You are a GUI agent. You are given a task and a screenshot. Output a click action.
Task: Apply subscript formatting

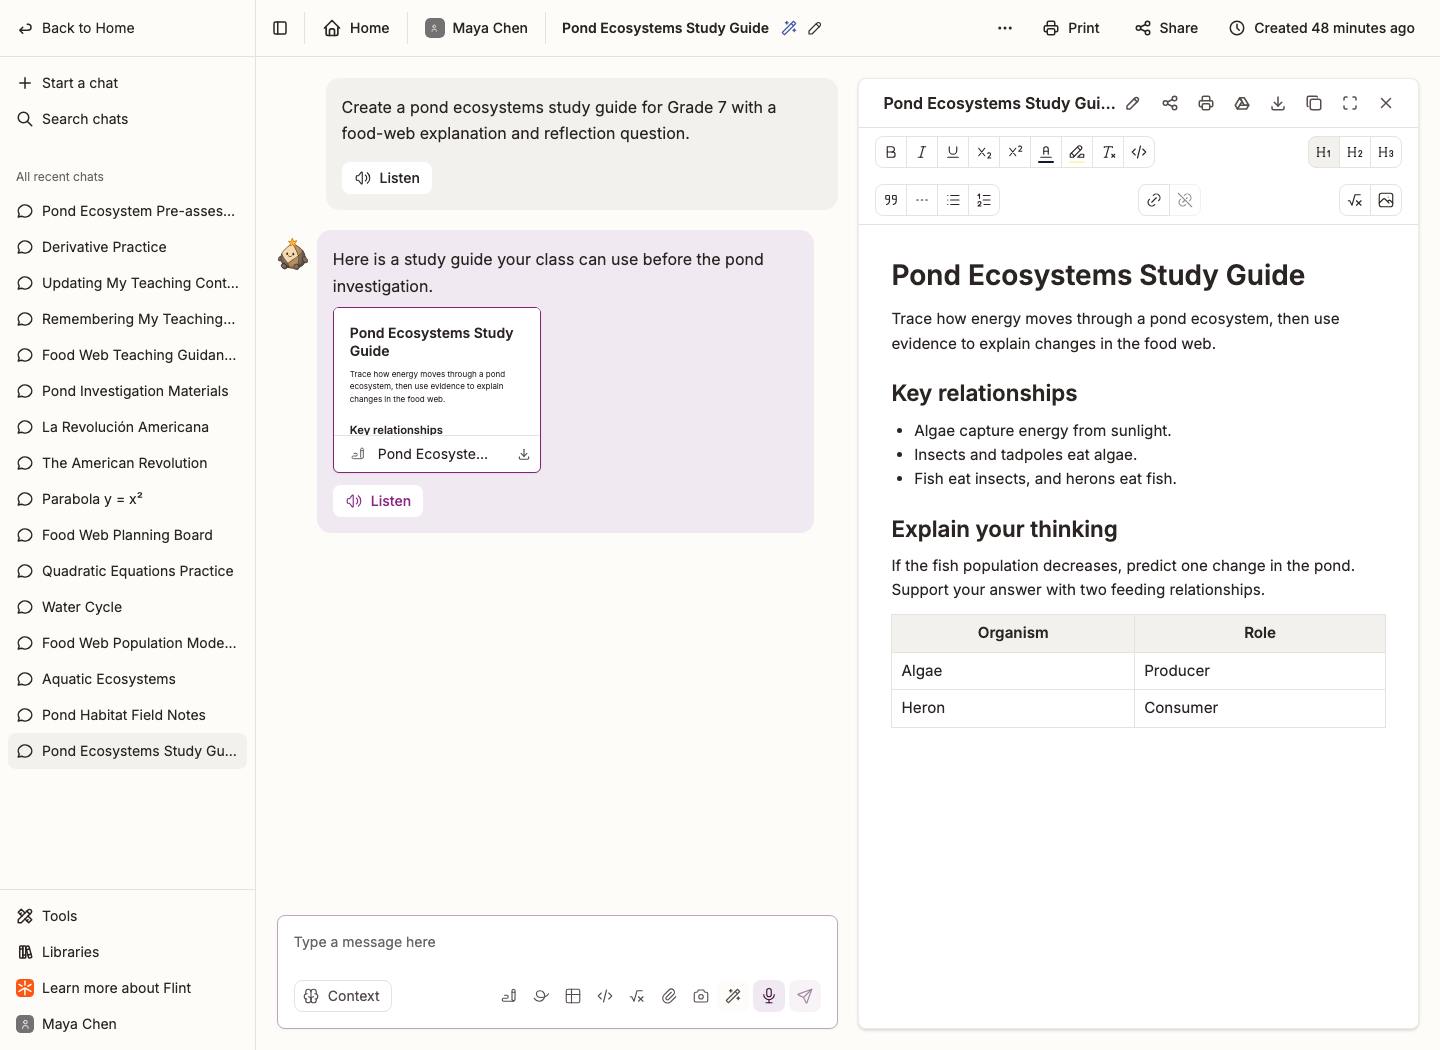pos(984,152)
